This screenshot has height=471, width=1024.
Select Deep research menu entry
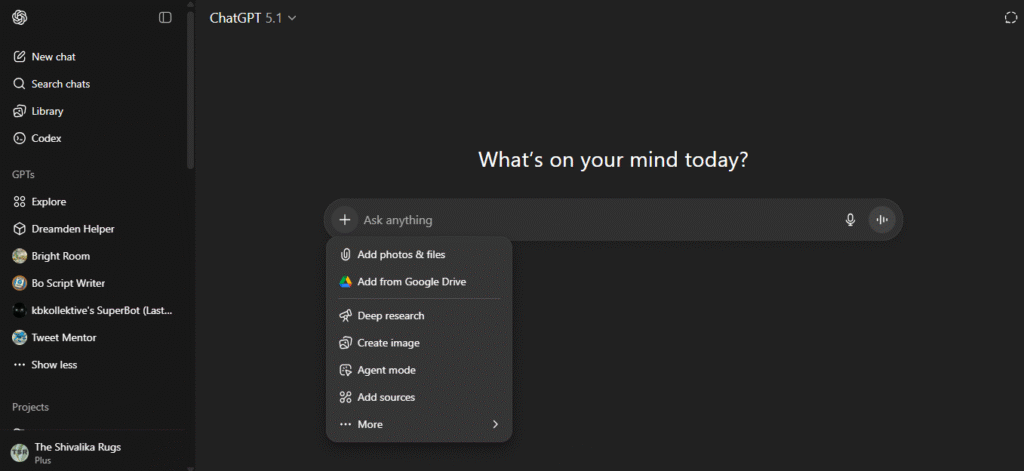[x=419, y=316]
